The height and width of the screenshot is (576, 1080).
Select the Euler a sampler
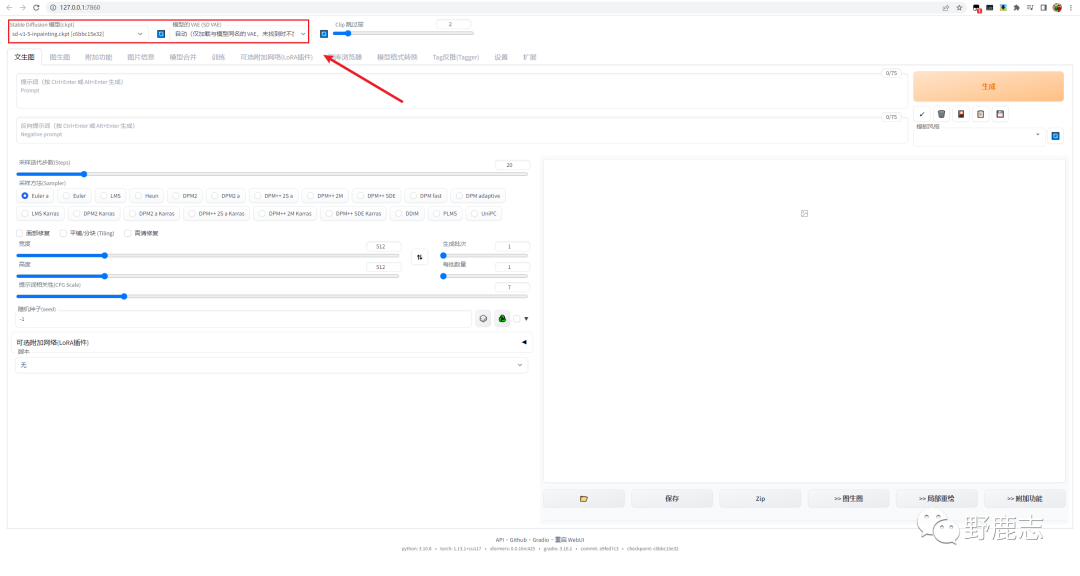[34, 196]
